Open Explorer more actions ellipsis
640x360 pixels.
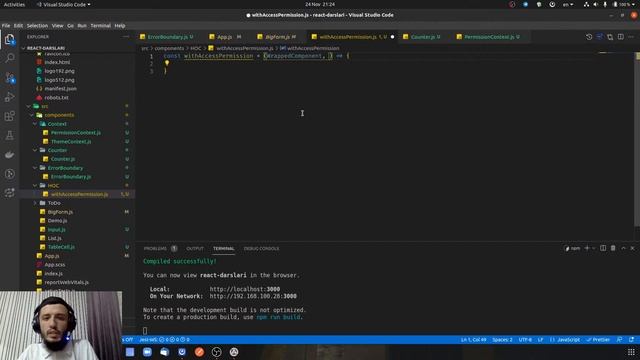(x=126, y=37)
